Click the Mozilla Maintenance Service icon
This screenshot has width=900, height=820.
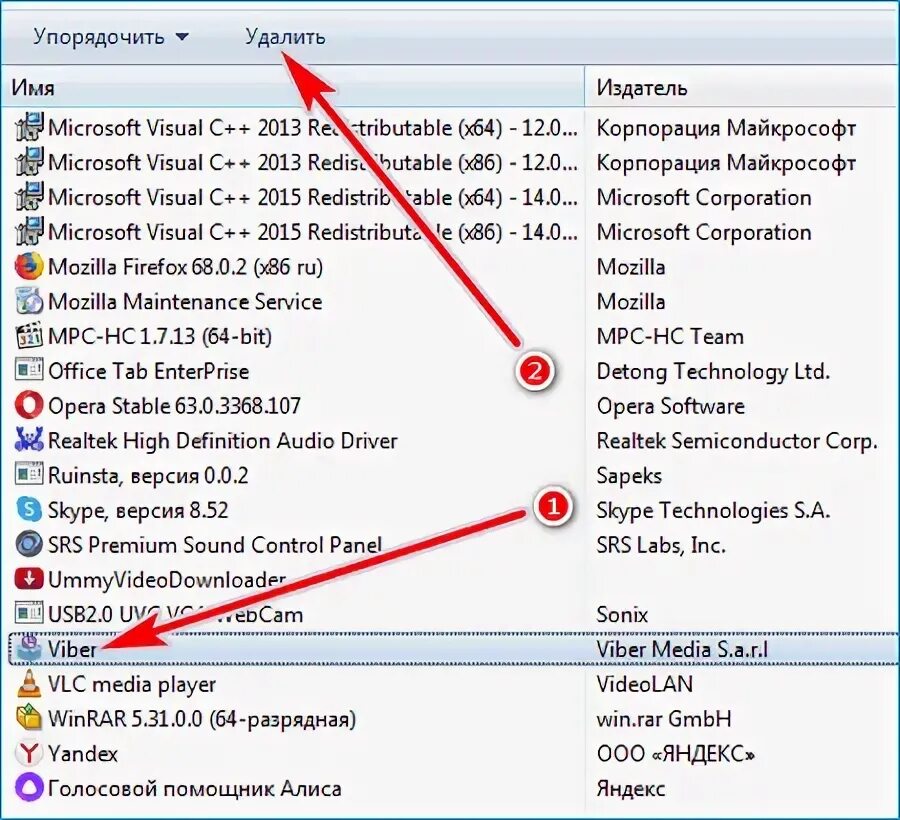29,301
